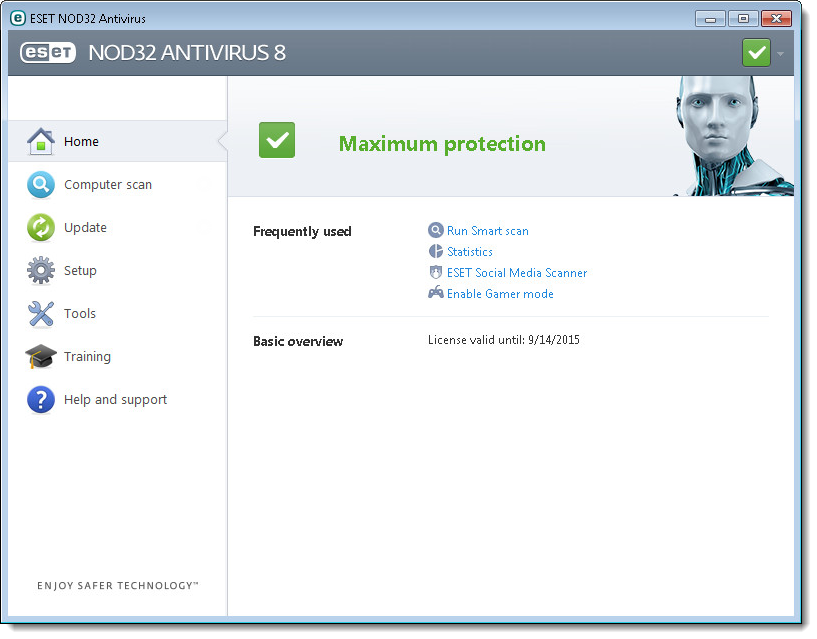Click the Help and support question icon
The image size is (817, 639).
[x=41, y=400]
